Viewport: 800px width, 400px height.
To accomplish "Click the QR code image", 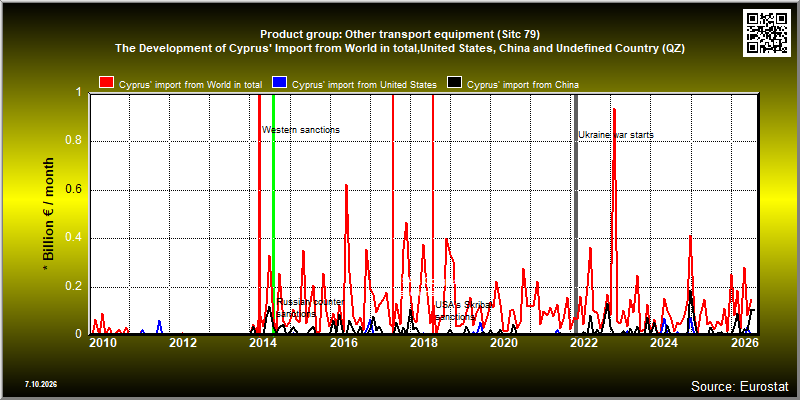I will tap(767, 32).
